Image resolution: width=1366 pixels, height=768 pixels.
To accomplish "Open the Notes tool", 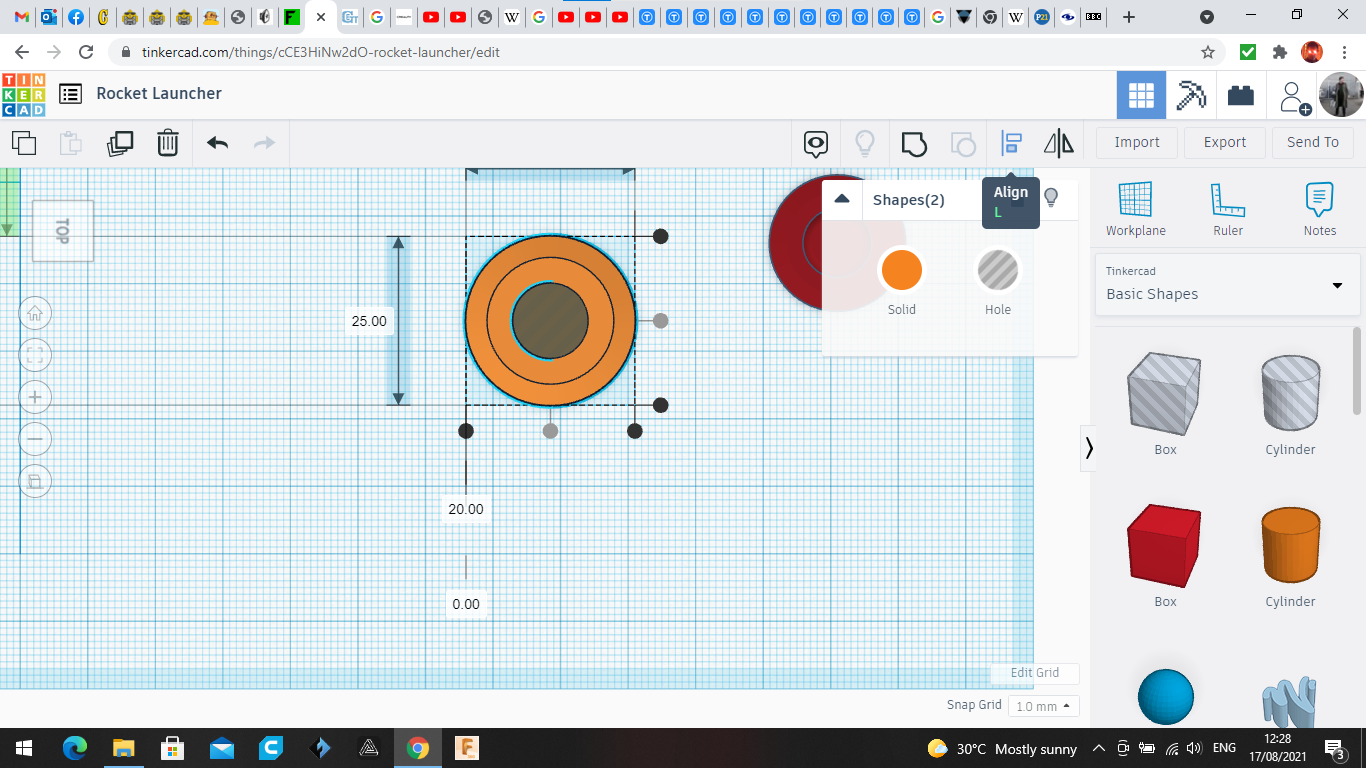I will coord(1319,210).
